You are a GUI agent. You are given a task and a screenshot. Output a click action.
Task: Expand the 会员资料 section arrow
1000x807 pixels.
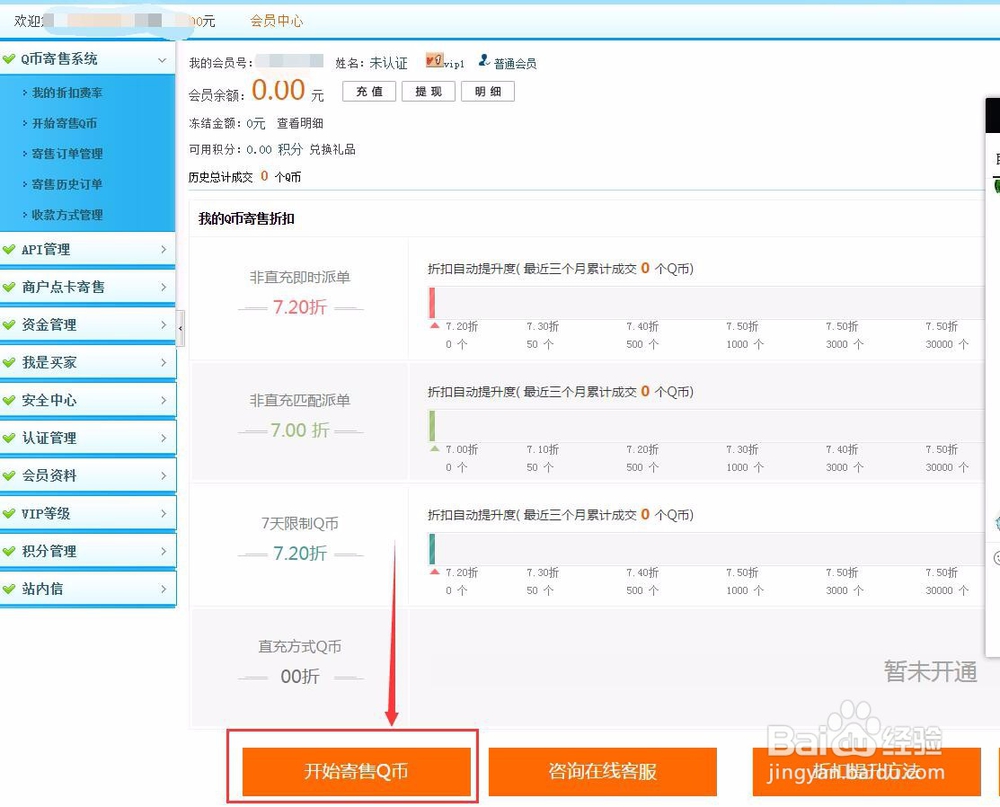(163, 475)
